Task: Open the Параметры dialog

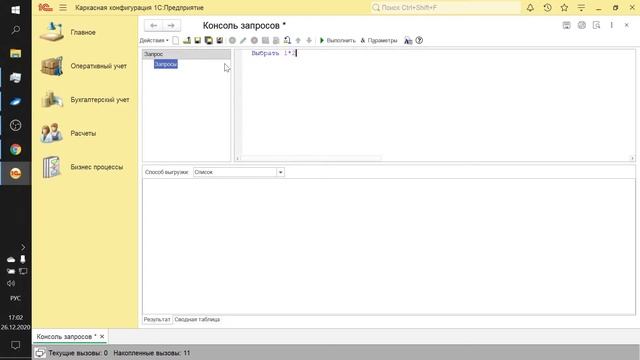Action: 379,40
